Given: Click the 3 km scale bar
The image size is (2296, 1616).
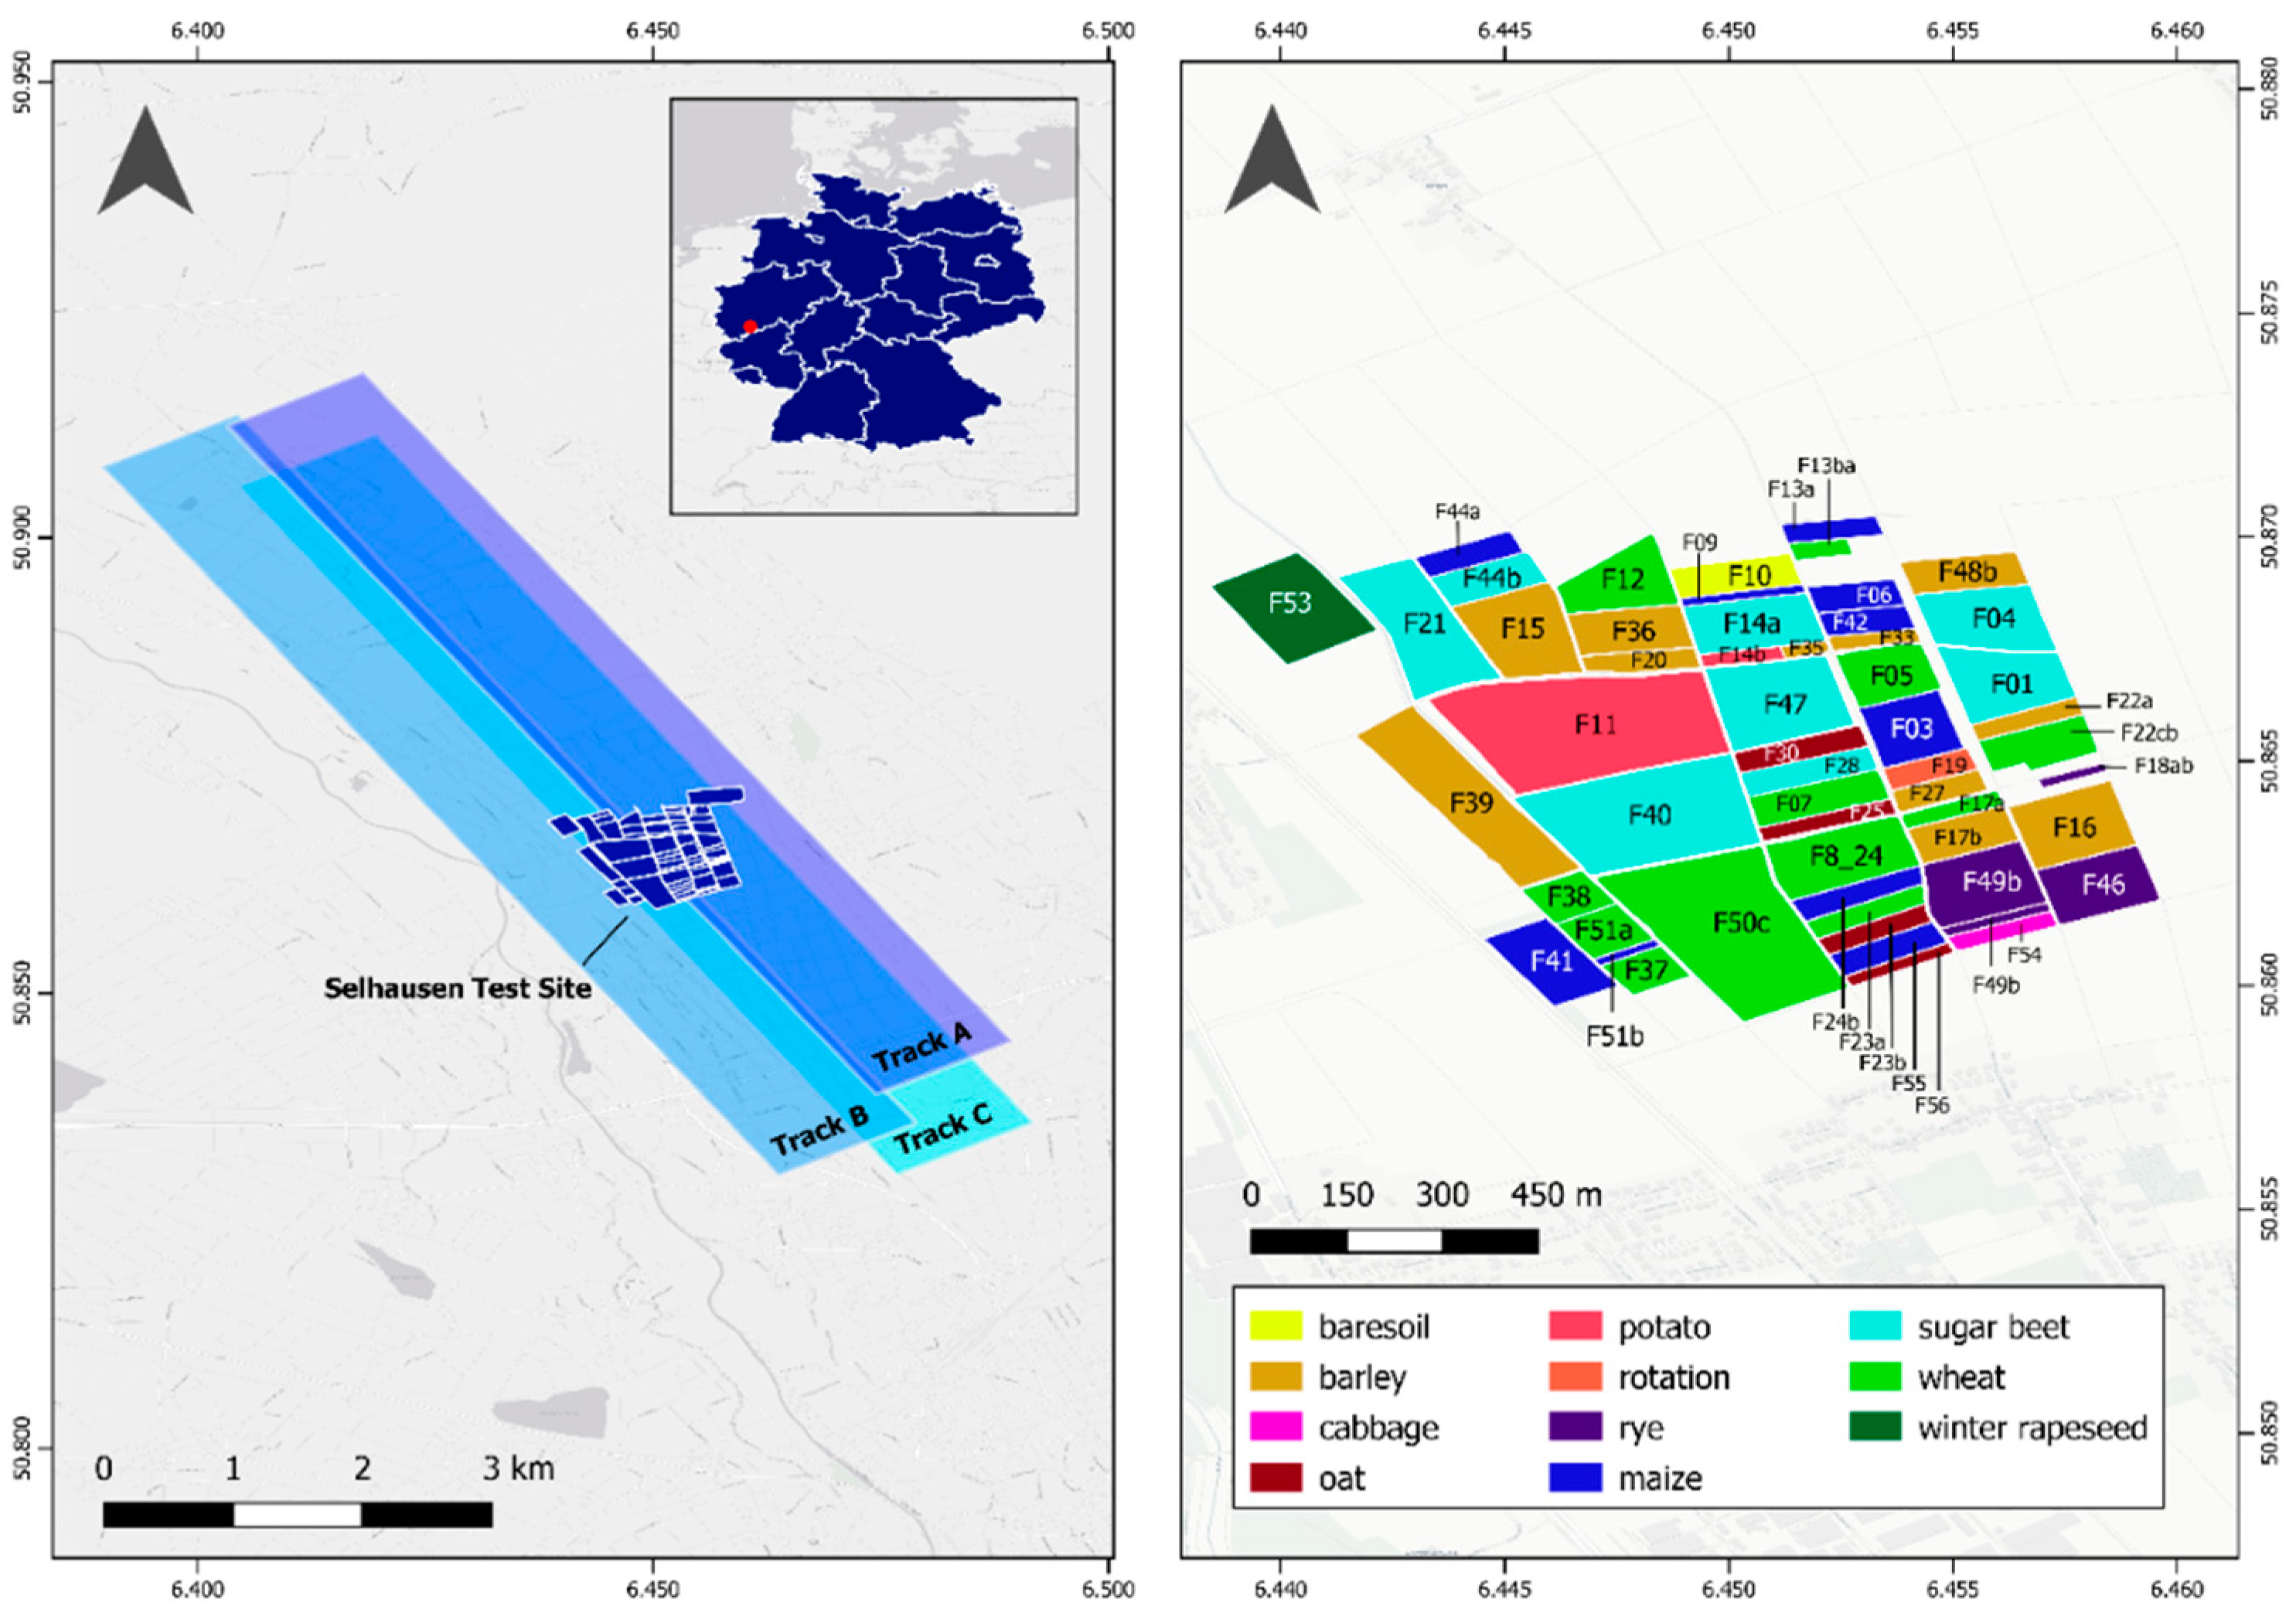Looking at the screenshot, I should 297,1515.
